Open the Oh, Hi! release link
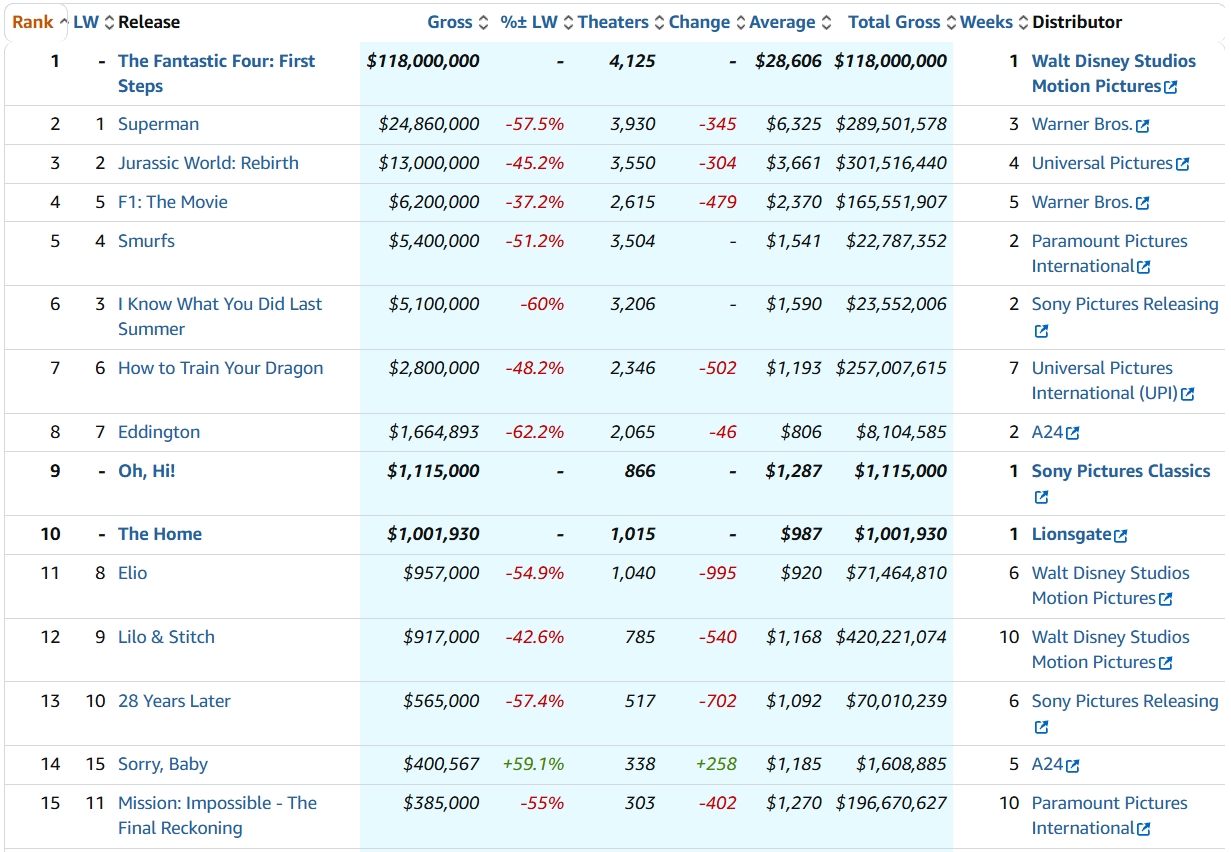1231x852 pixels. pyautogui.click(x=146, y=471)
